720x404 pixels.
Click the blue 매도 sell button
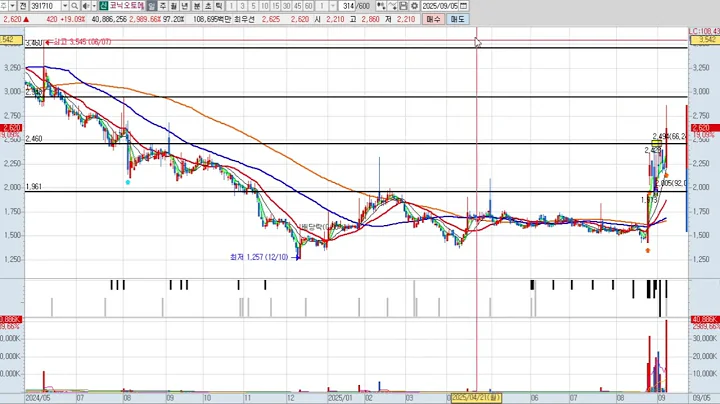457,19
